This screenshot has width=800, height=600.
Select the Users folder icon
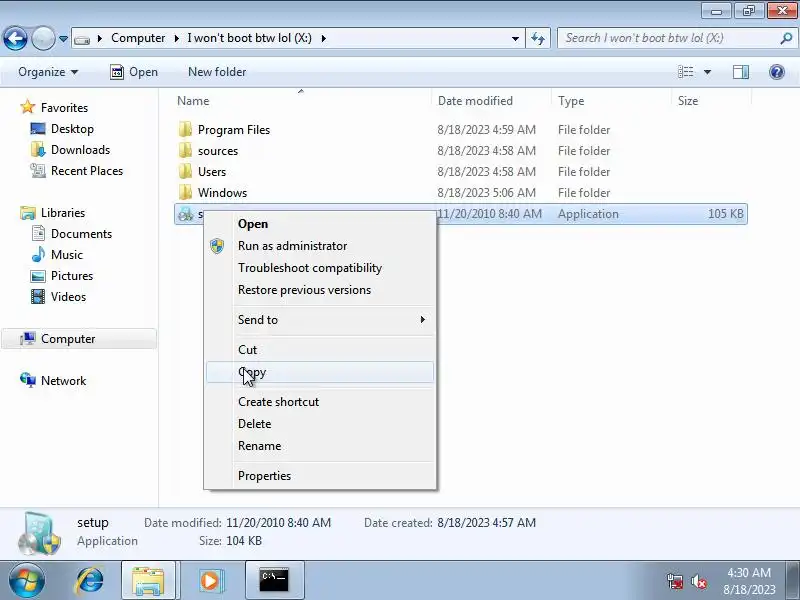pyautogui.click(x=185, y=171)
